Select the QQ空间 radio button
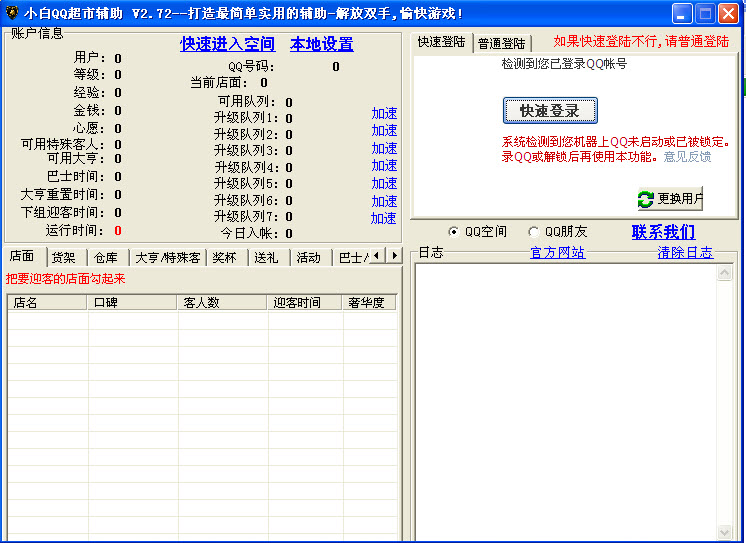746x543 pixels. tap(454, 232)
